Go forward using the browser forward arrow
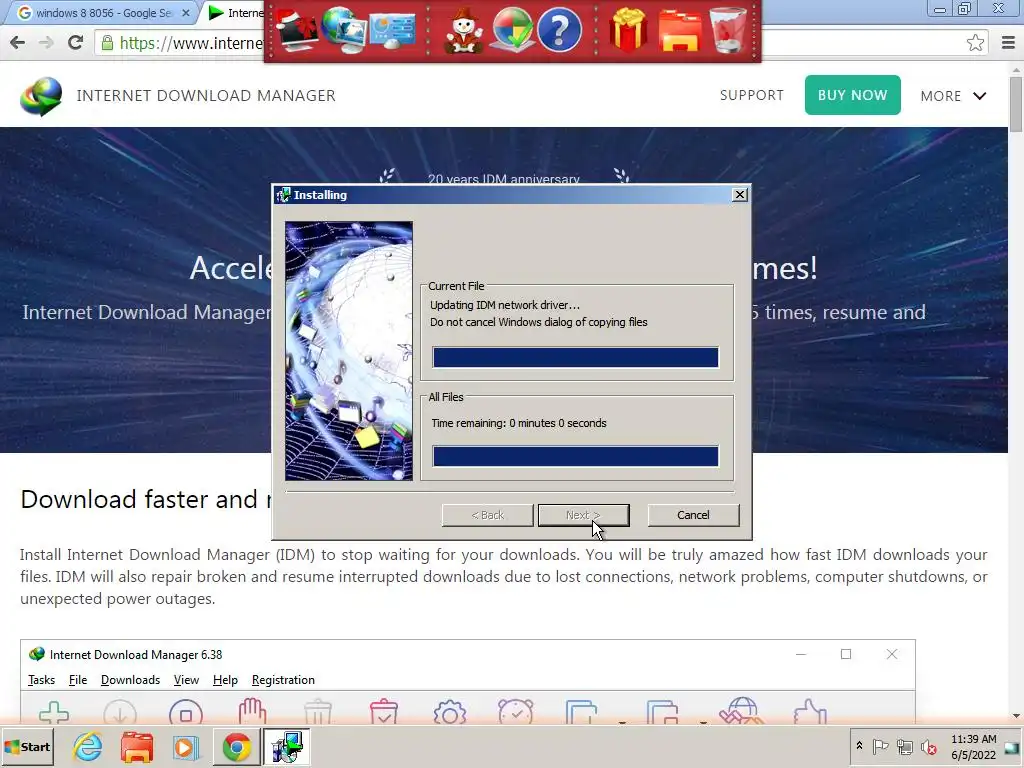 46,43
